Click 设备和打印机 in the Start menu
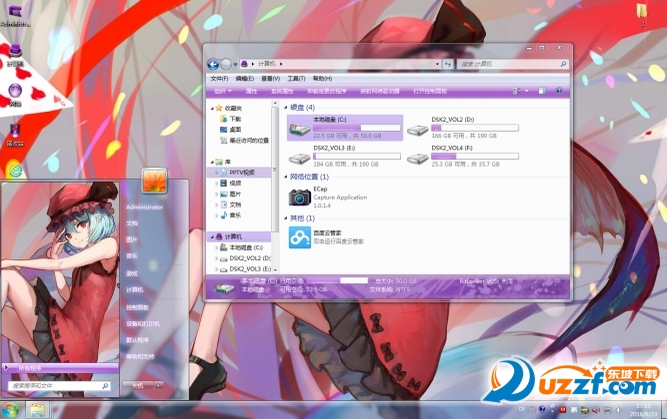 pos(143,324)
